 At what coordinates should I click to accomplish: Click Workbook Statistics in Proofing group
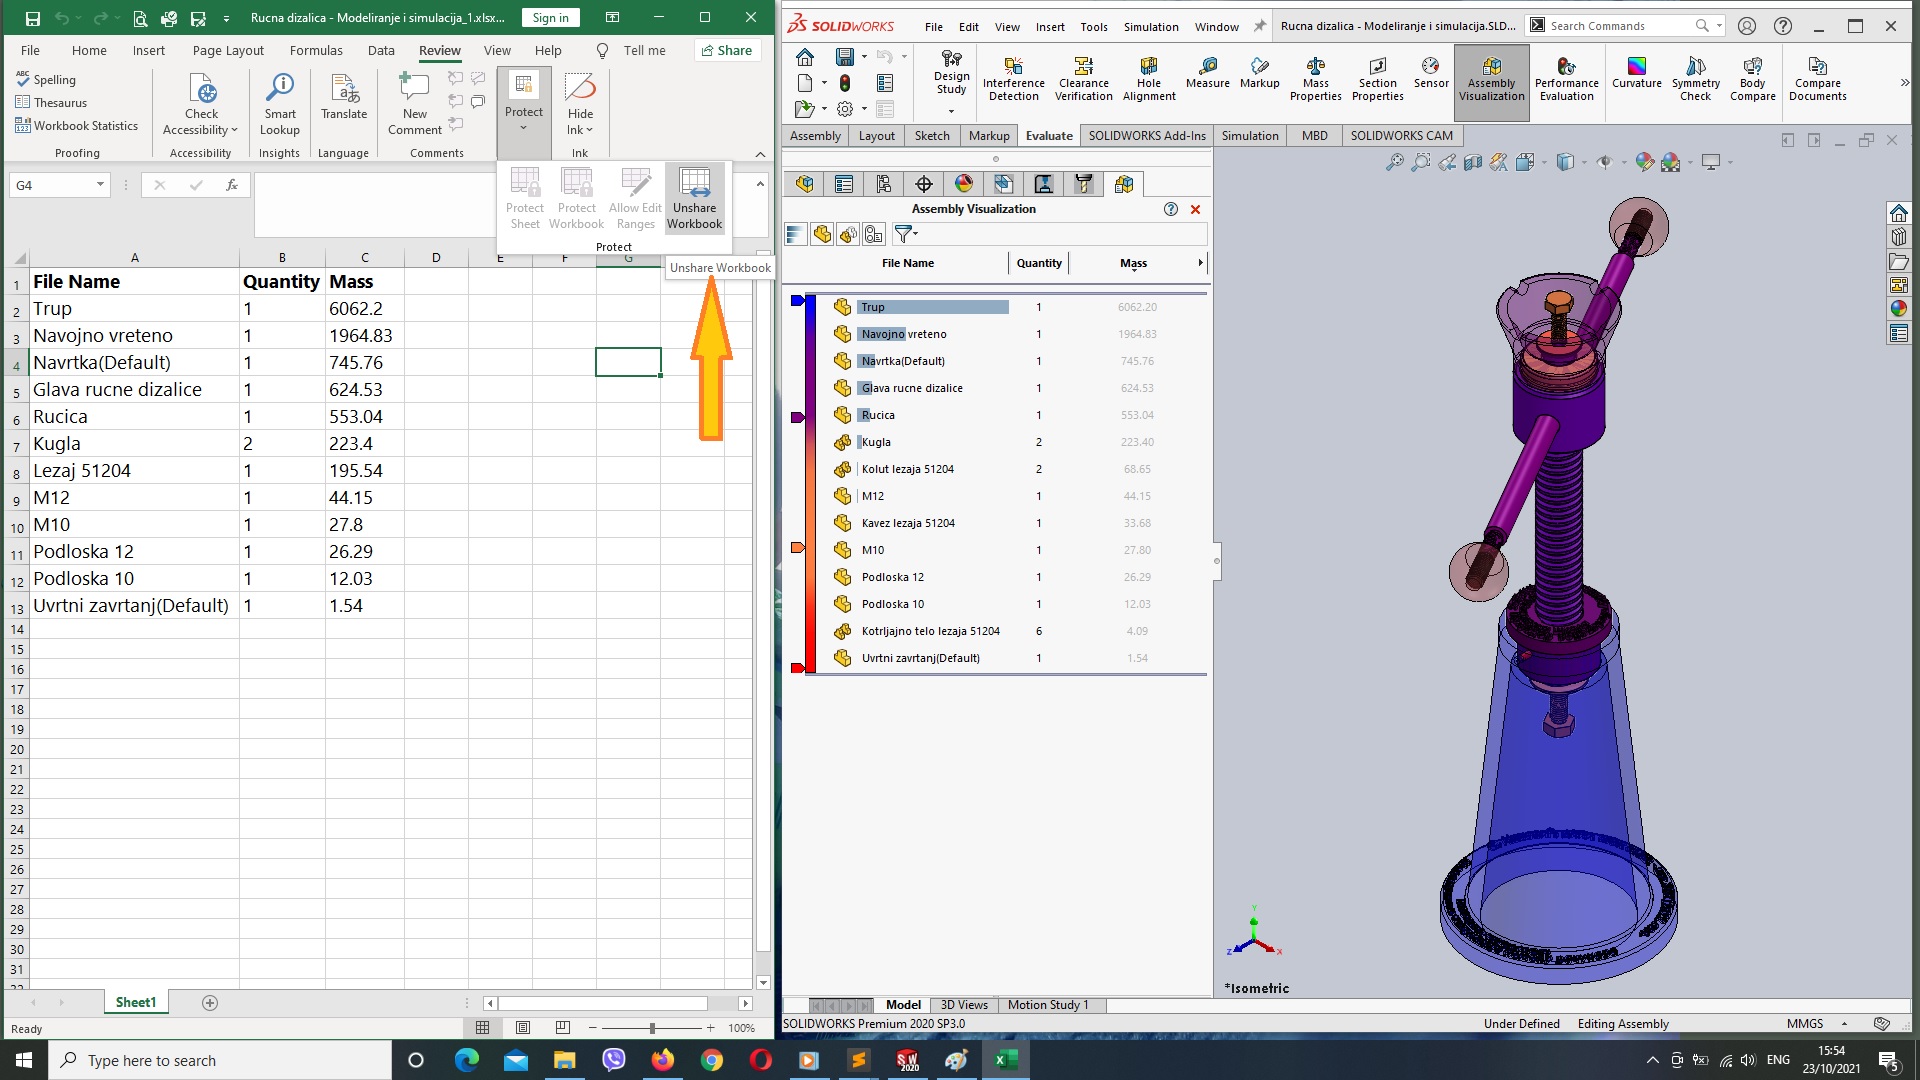click(x=76, y=126)
